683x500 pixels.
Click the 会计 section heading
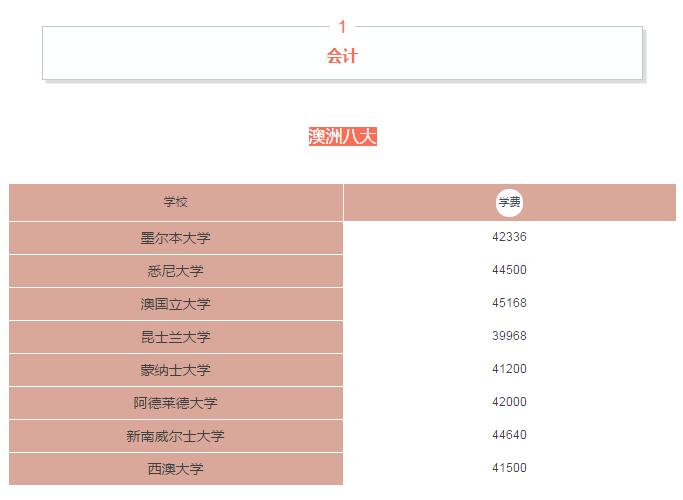coord(342,57)
